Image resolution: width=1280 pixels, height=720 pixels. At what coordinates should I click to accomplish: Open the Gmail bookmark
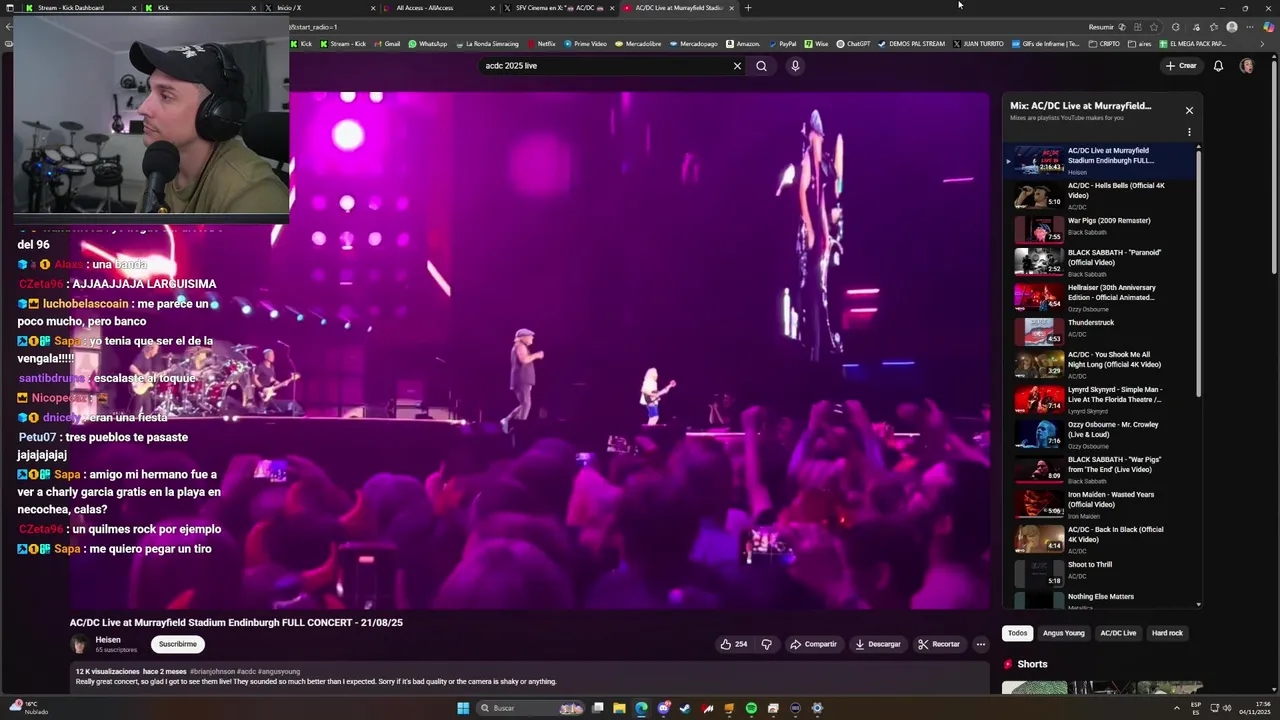point(386,44)
